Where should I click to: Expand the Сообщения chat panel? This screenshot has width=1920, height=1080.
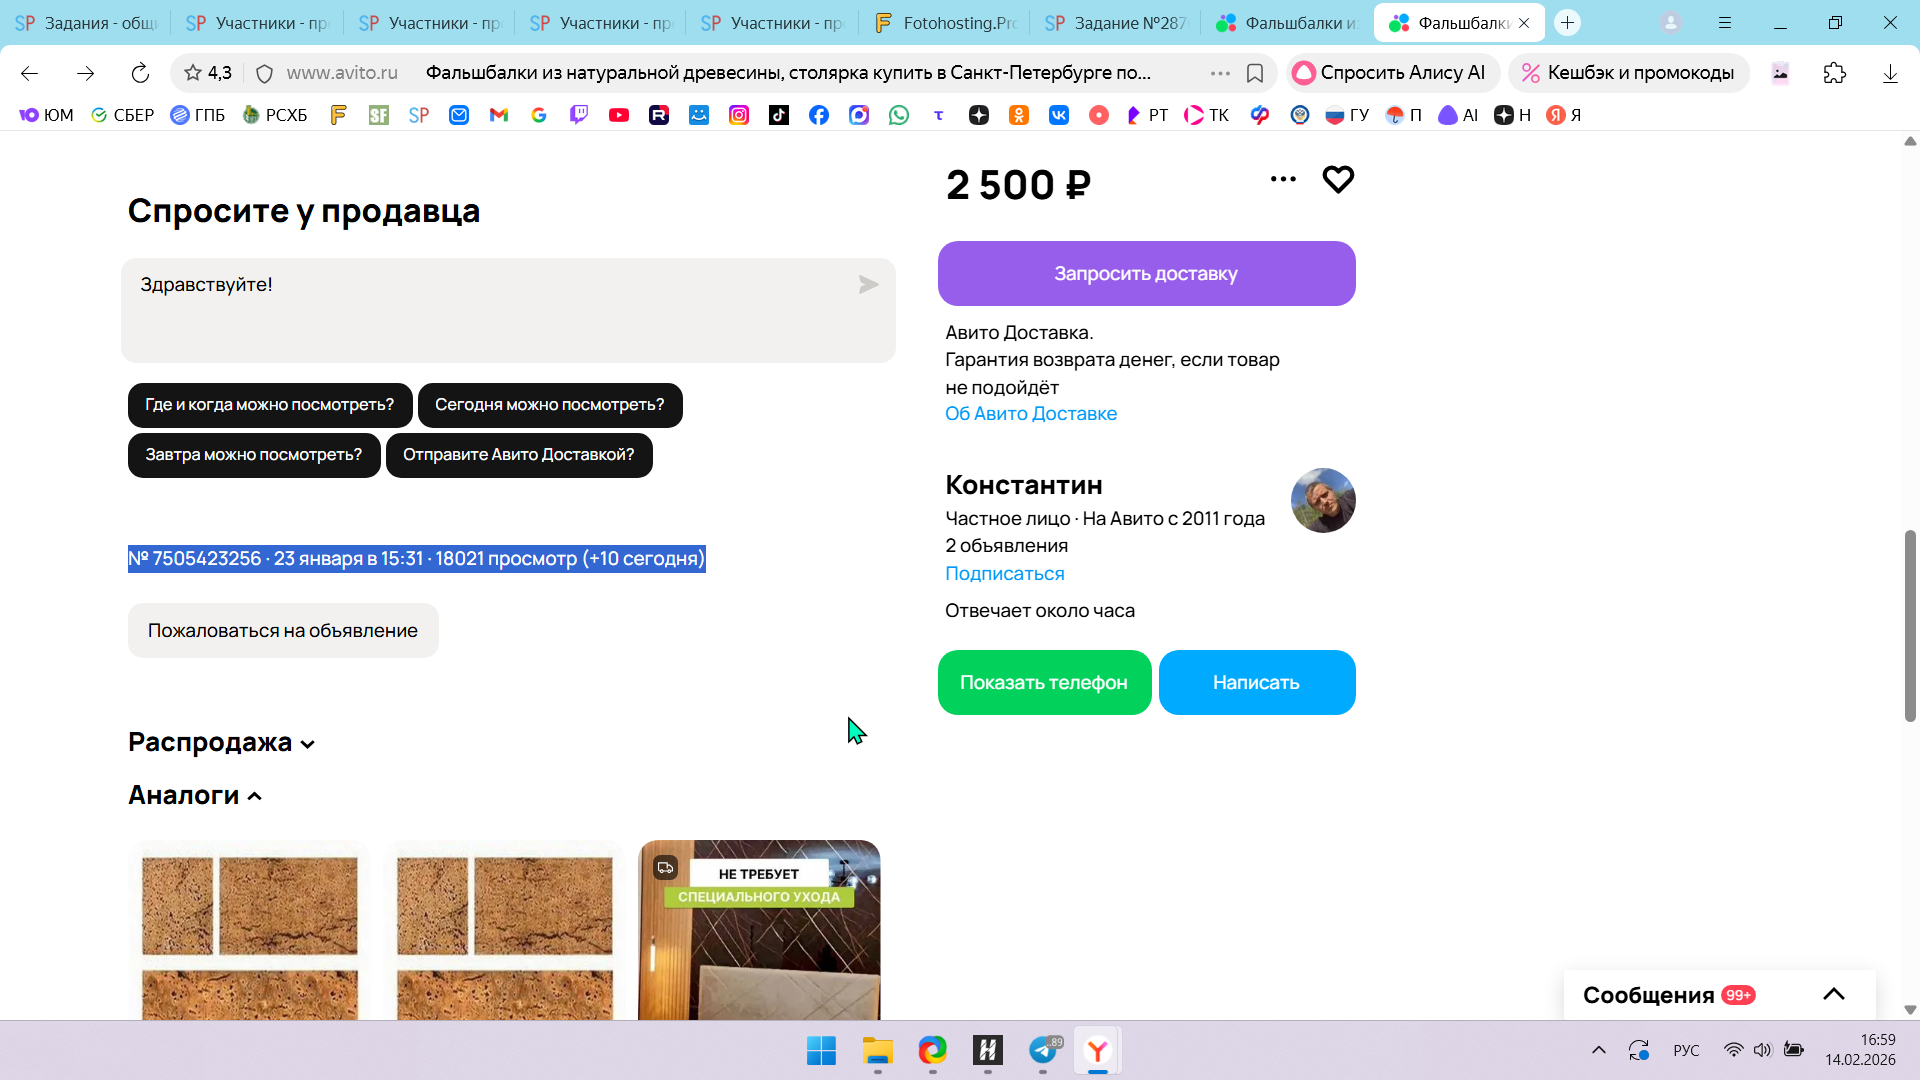point(1833,994)
